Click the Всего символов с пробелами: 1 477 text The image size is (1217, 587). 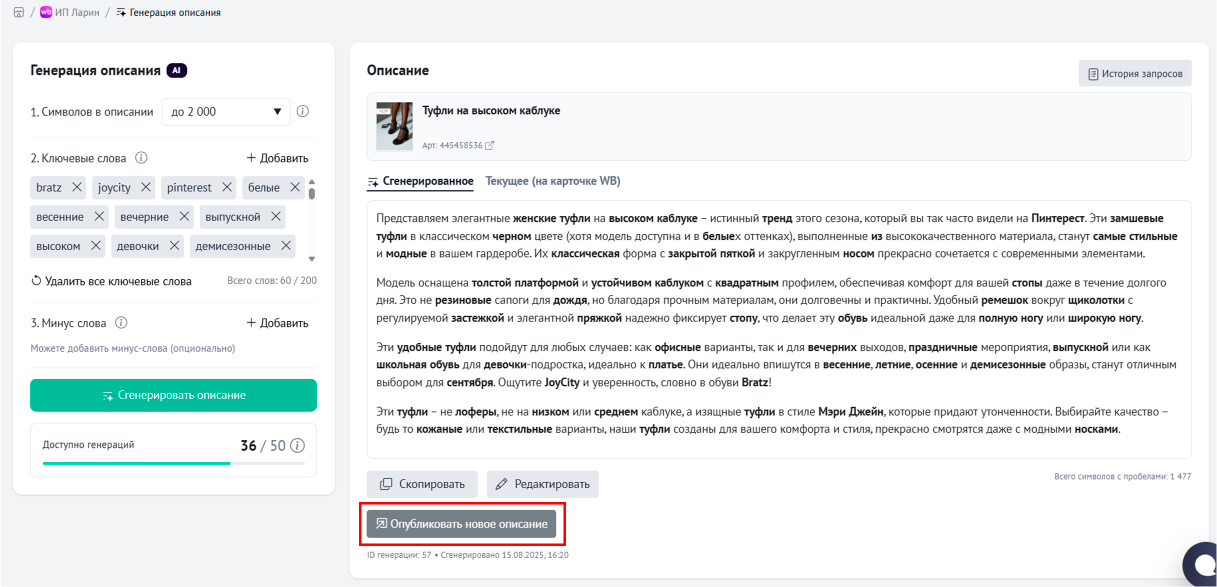(x=1123, y=476)
